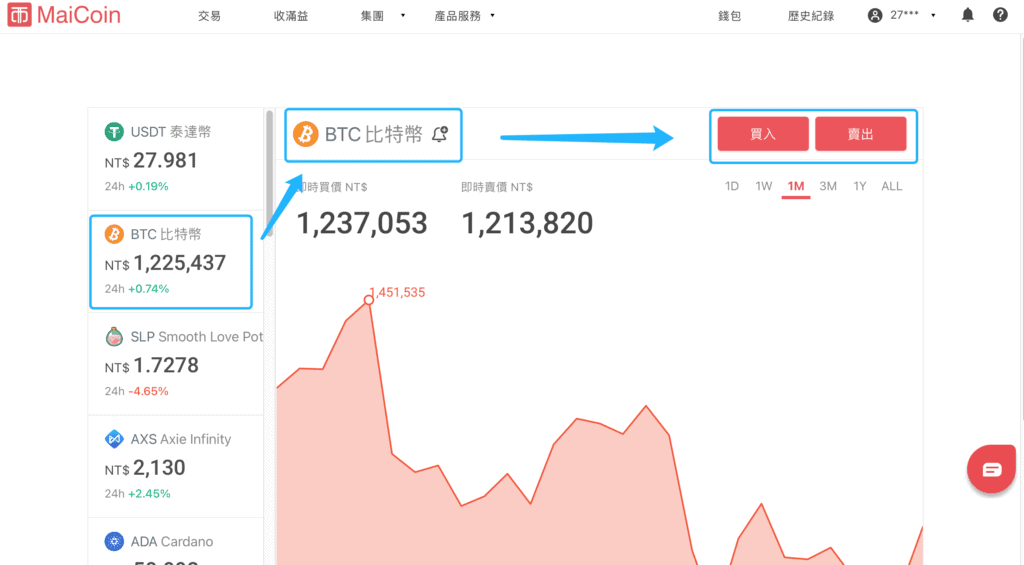
Task: Click the BTC 比特幣 chart title
Action: pos(374,134)
